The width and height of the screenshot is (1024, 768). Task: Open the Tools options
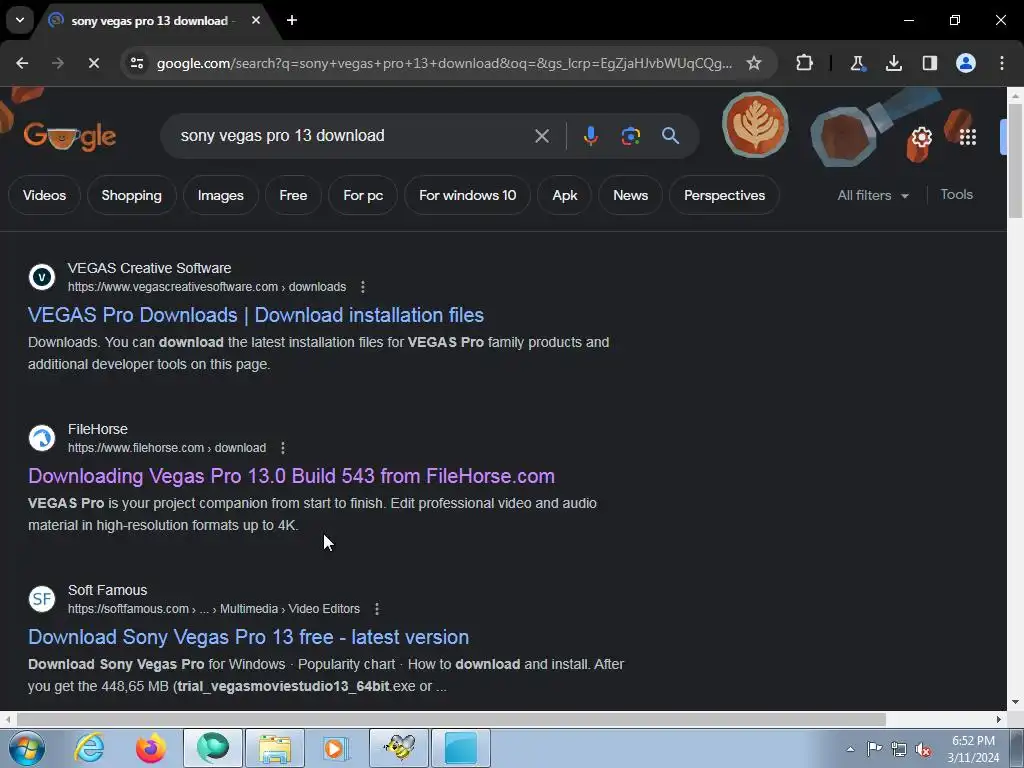click(x=956, y=195)
